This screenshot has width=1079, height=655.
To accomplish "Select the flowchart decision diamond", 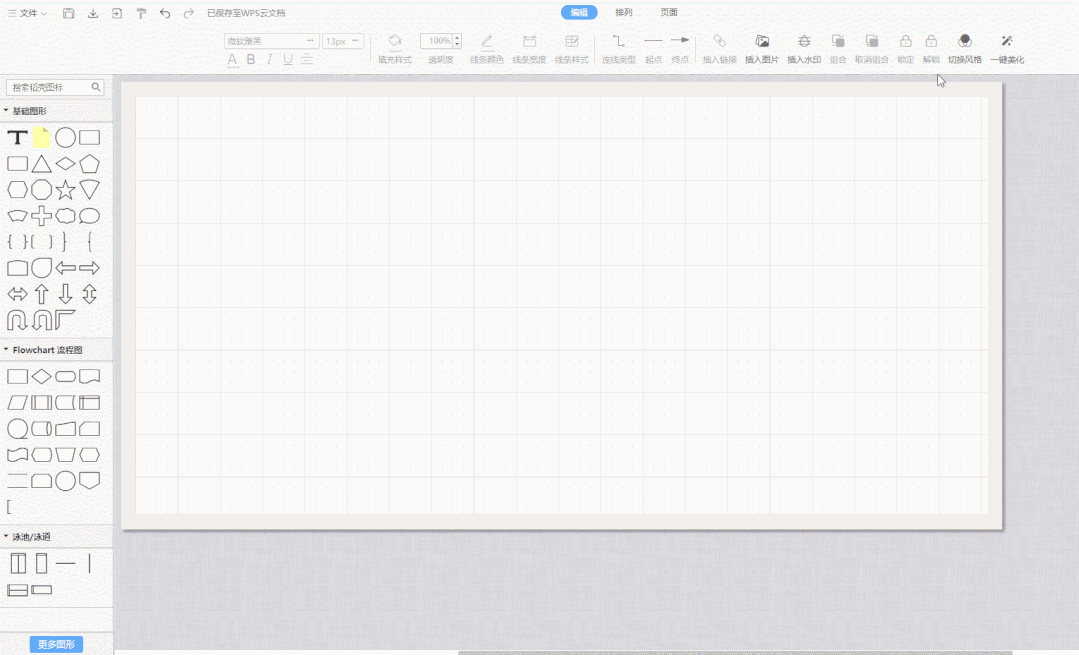I will click(41, 376).
